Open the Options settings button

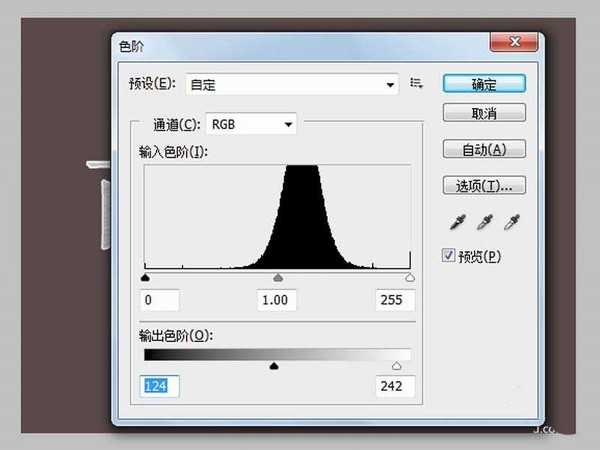click(484, 185)
